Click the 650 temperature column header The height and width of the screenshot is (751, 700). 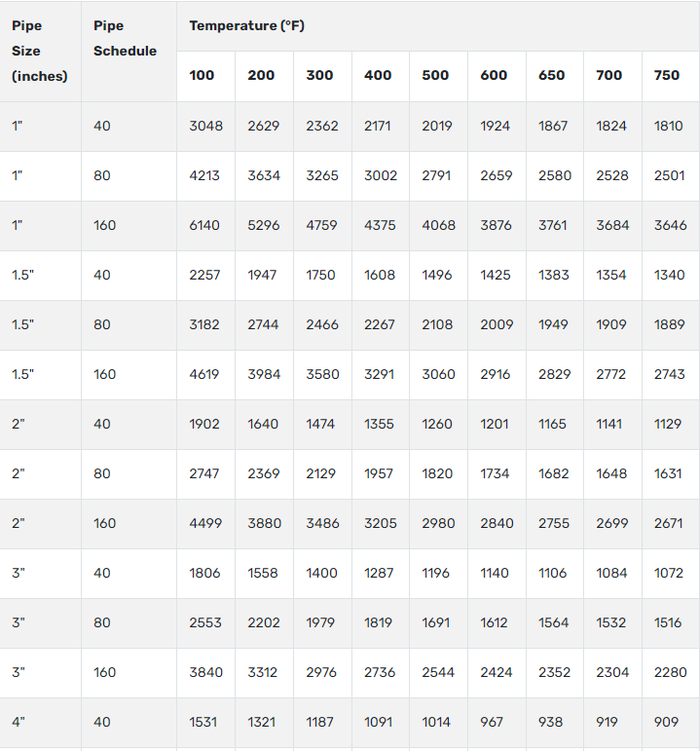tap(552, 75)
